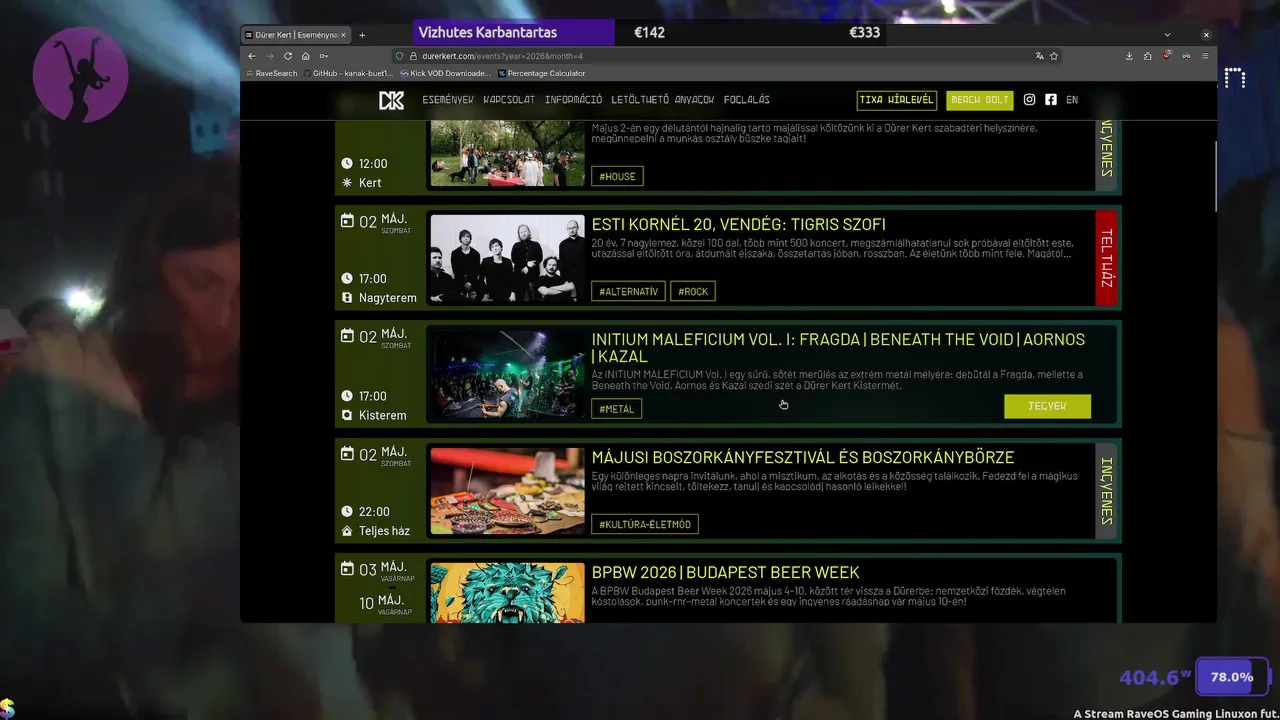This screenshot has width=1280, height=720.
Task: Click the calendar icon of Initium Maleficium event
Action: (x=347, y=335)
